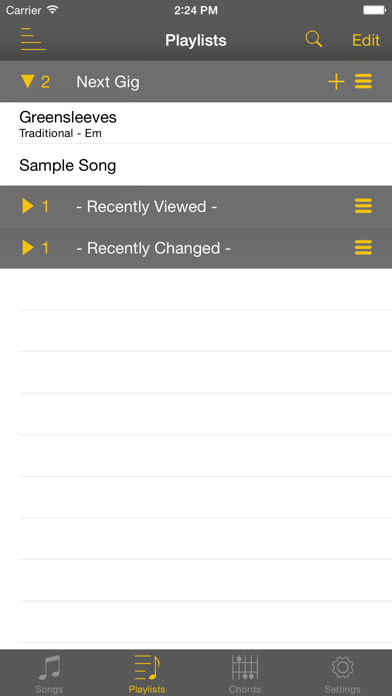The image size is (392, 696).
Task: Open the Settings gear icon
Action: [x=342, y=668]
